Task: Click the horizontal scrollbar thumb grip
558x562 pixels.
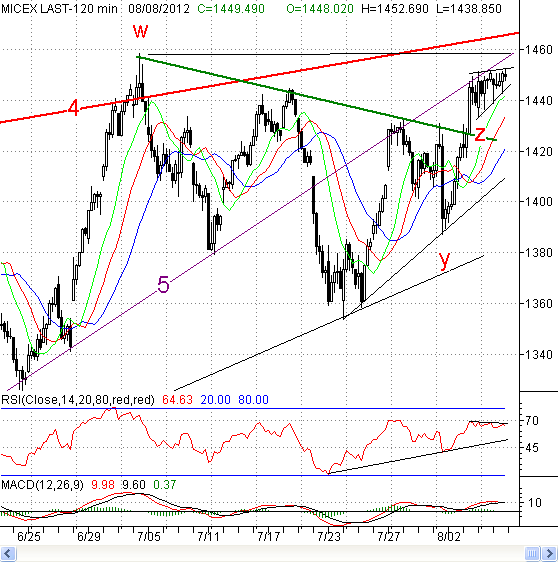Action: click(x=532, y=553)
